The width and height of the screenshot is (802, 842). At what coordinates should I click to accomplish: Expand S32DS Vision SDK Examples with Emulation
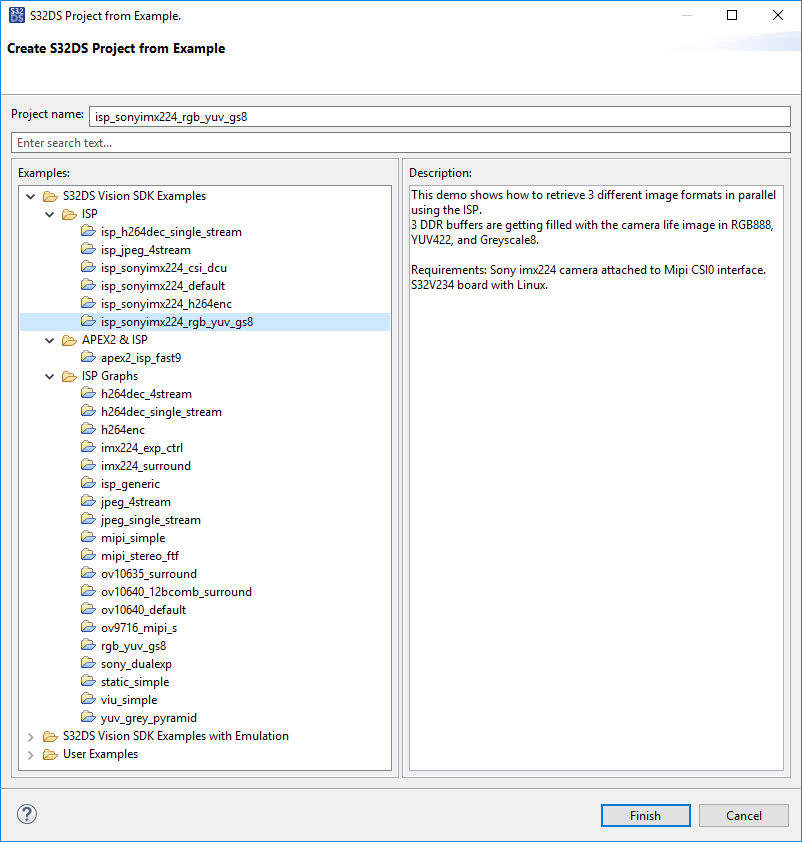tap(31, 736)
